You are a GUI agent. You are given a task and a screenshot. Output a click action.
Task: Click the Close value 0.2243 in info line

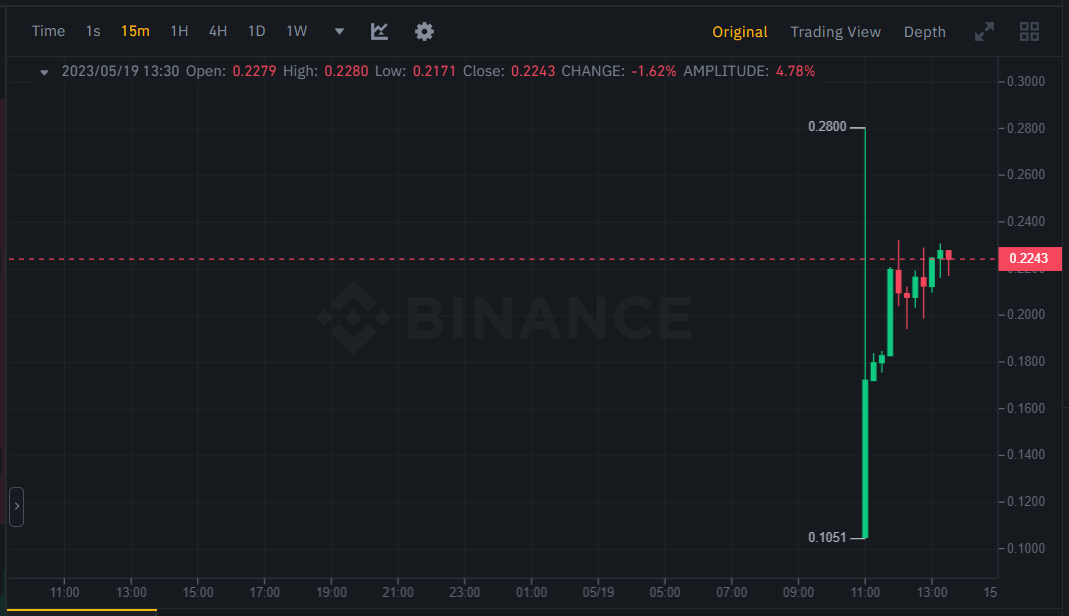click(533, 72)
